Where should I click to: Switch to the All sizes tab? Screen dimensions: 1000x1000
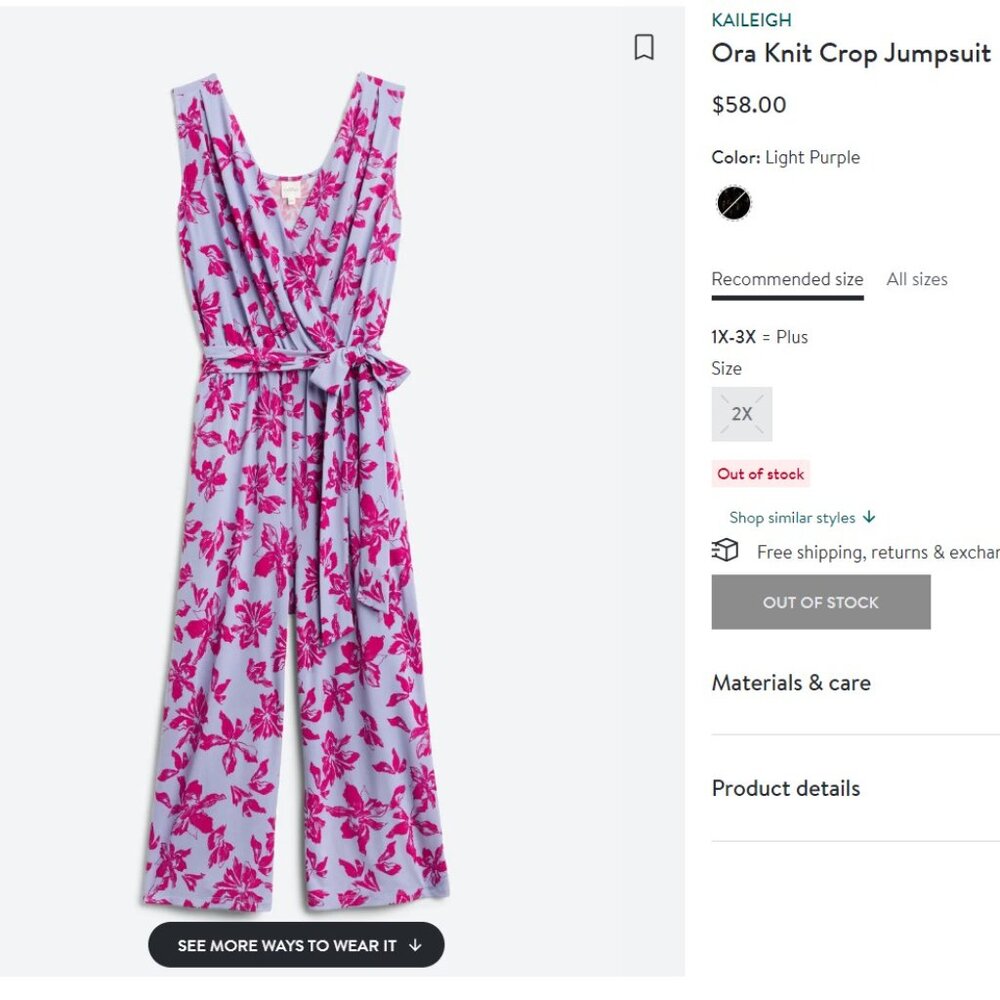916,279
